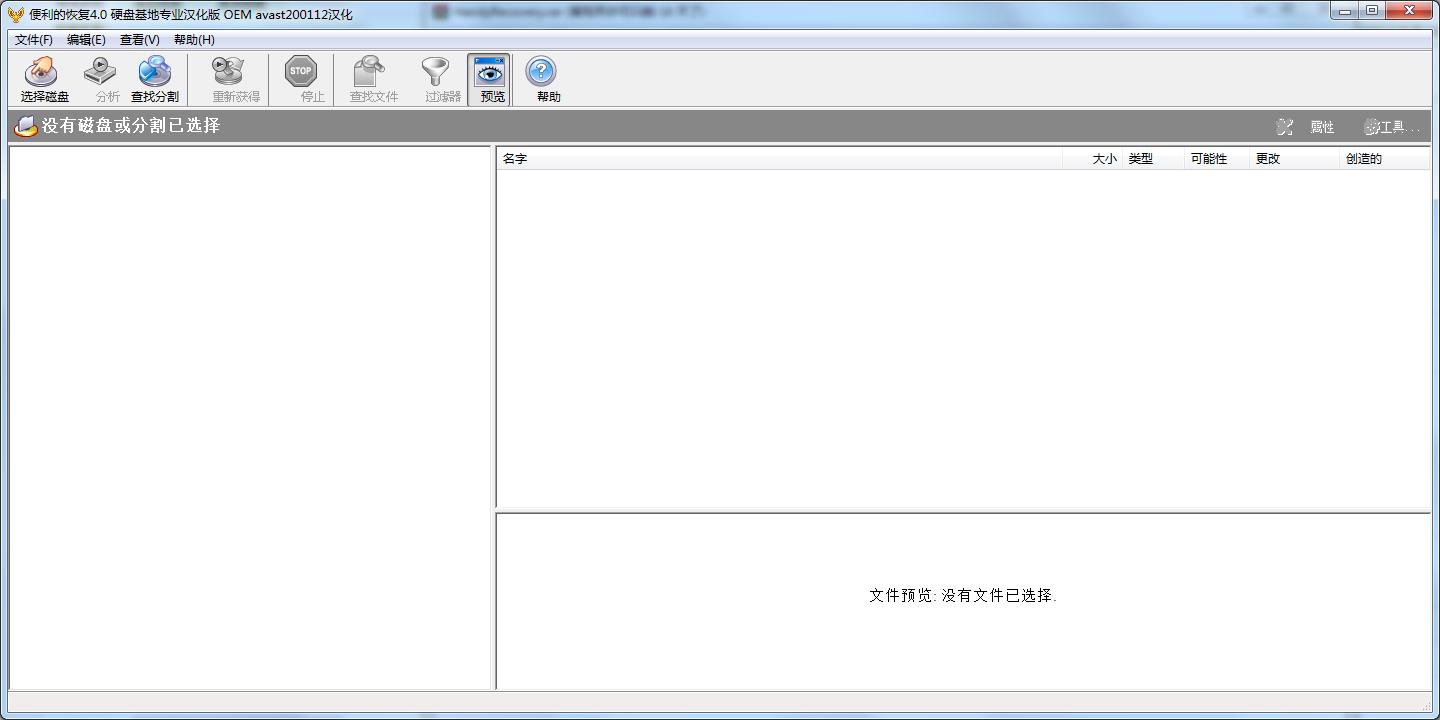1440x720 pixels.
Task: Sort by the 更改 column header
Action: point(1295,159)
